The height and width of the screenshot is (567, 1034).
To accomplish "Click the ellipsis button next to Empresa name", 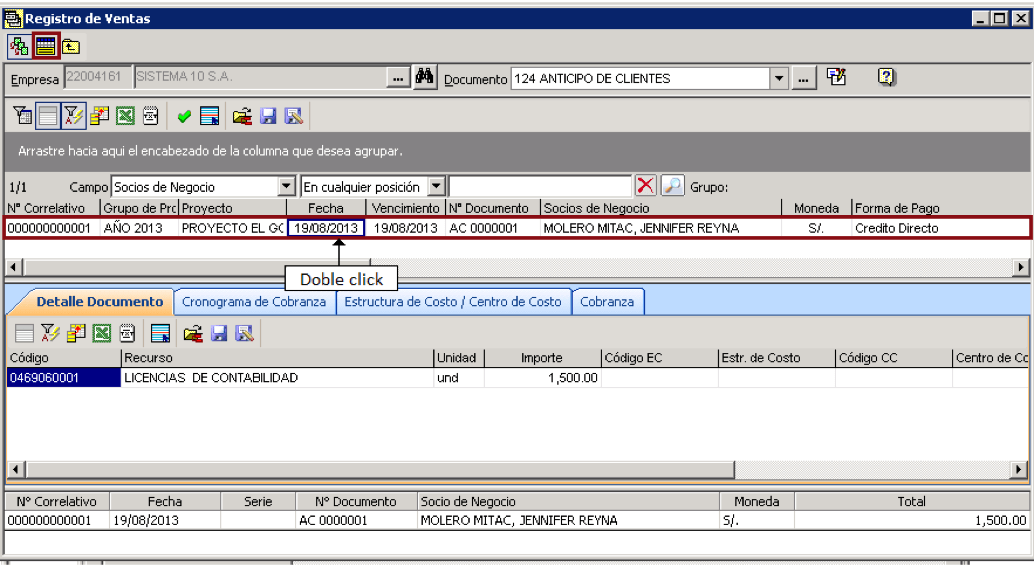I will pyautogui.click(x=398, y=78).
